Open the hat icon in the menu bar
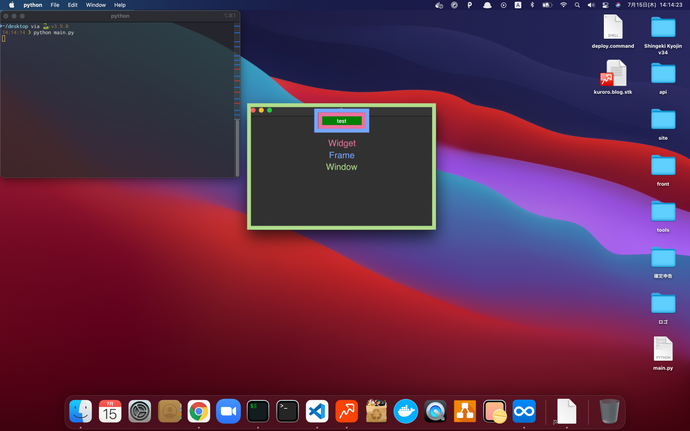The height and width of the screenshot is (431, 690). click(487, 5)
